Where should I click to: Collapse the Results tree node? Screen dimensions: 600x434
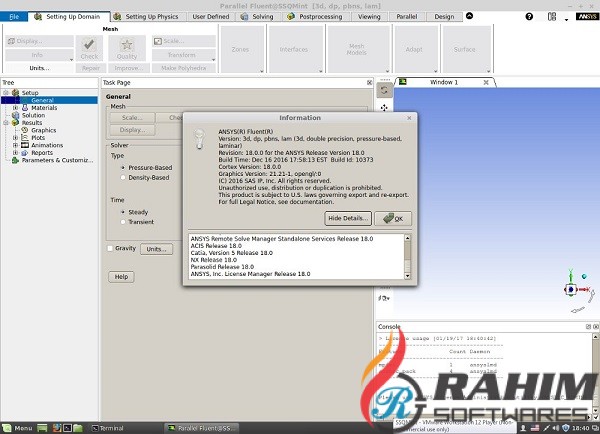[x=6, y=122]
